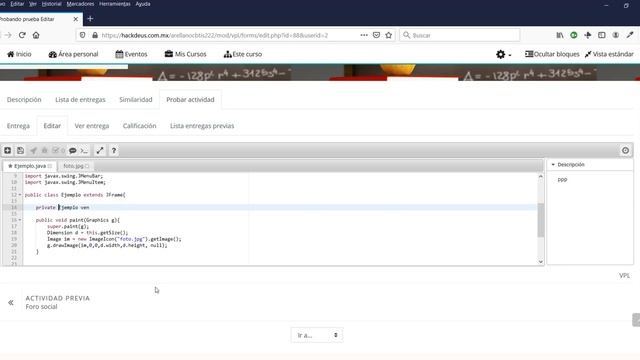Open the Historial menu
640x360 pixels.
pyautogui.click(x=51, y=4)
